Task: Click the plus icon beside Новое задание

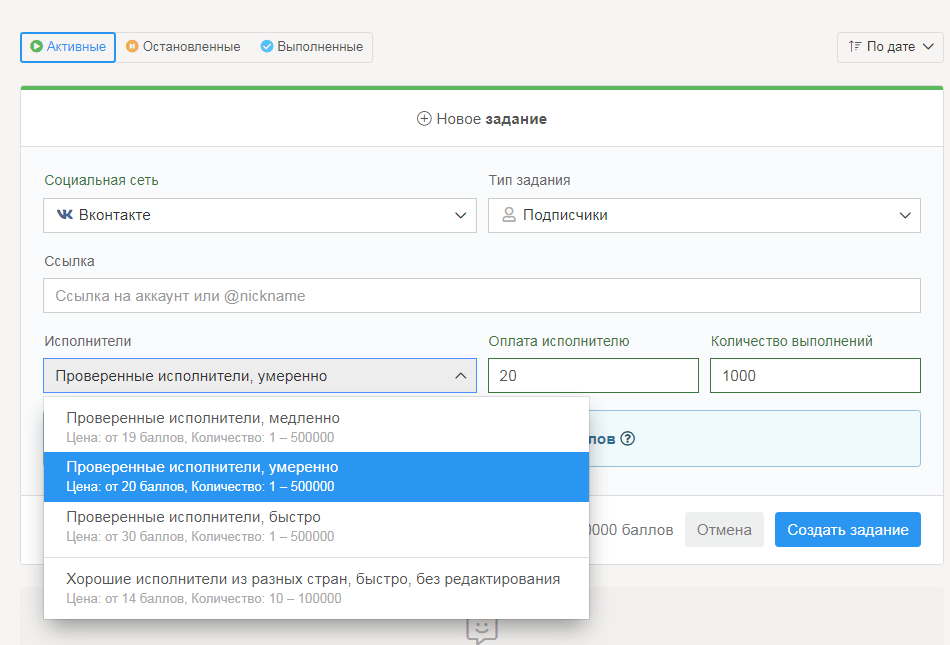Action: [424, 119]
